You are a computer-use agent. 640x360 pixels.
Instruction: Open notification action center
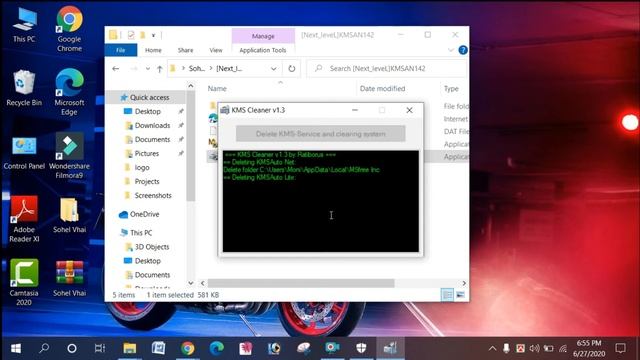(620, 348)
